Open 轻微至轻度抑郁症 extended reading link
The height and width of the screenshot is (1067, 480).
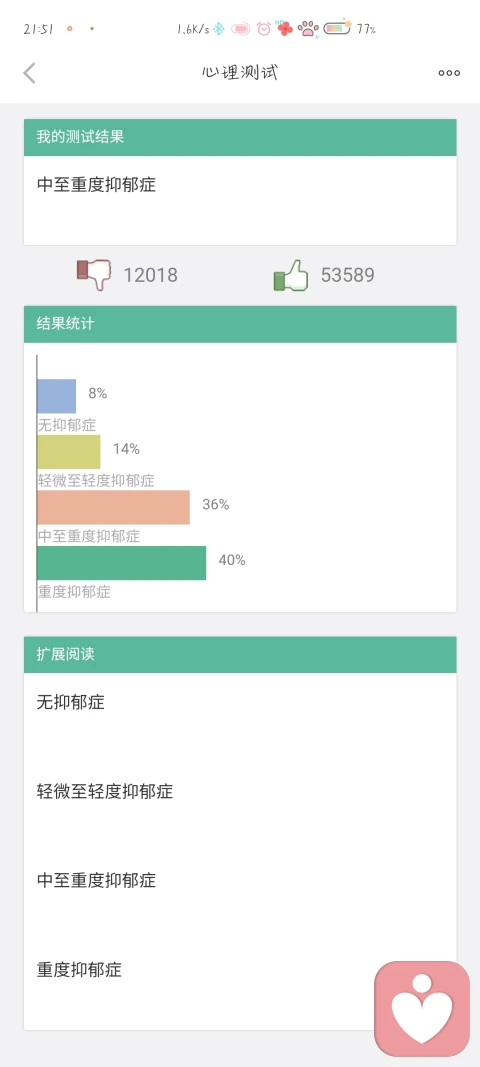click(105, 791)
